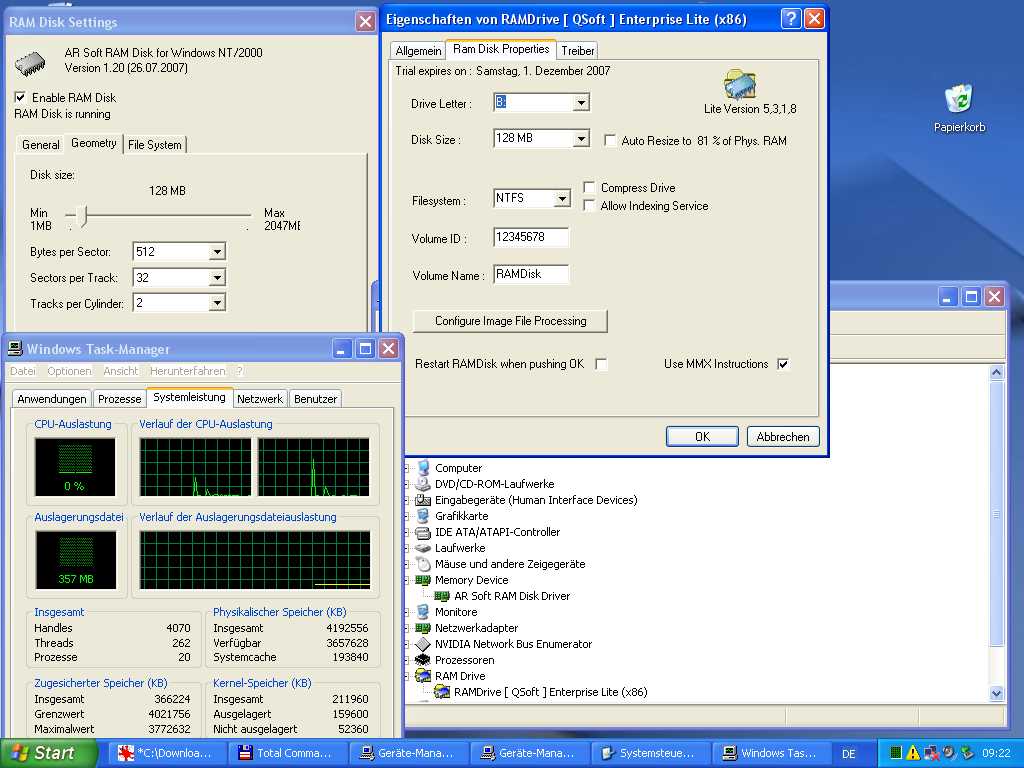Image resolution: width=1024 pixels, height=768 pixels.
Task: Select the Memory Device chip icon
Action: pyautogui.click(x=423, y=580)
